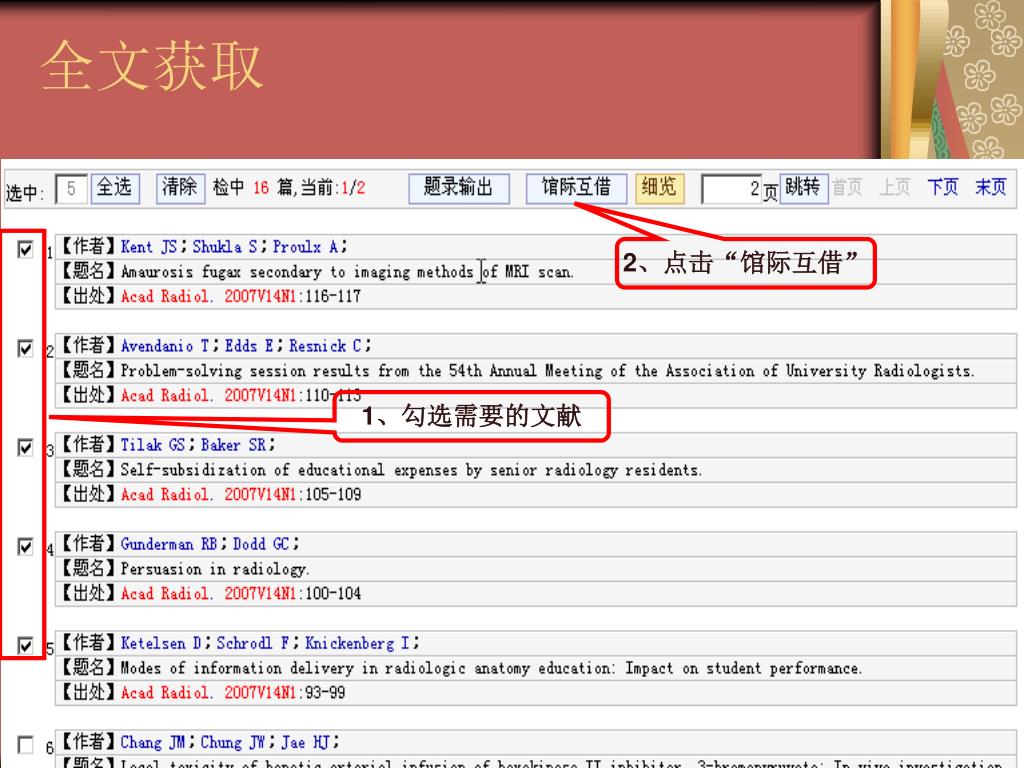Open author link Chang JM
1024x768 pixels.
[153, 743]
